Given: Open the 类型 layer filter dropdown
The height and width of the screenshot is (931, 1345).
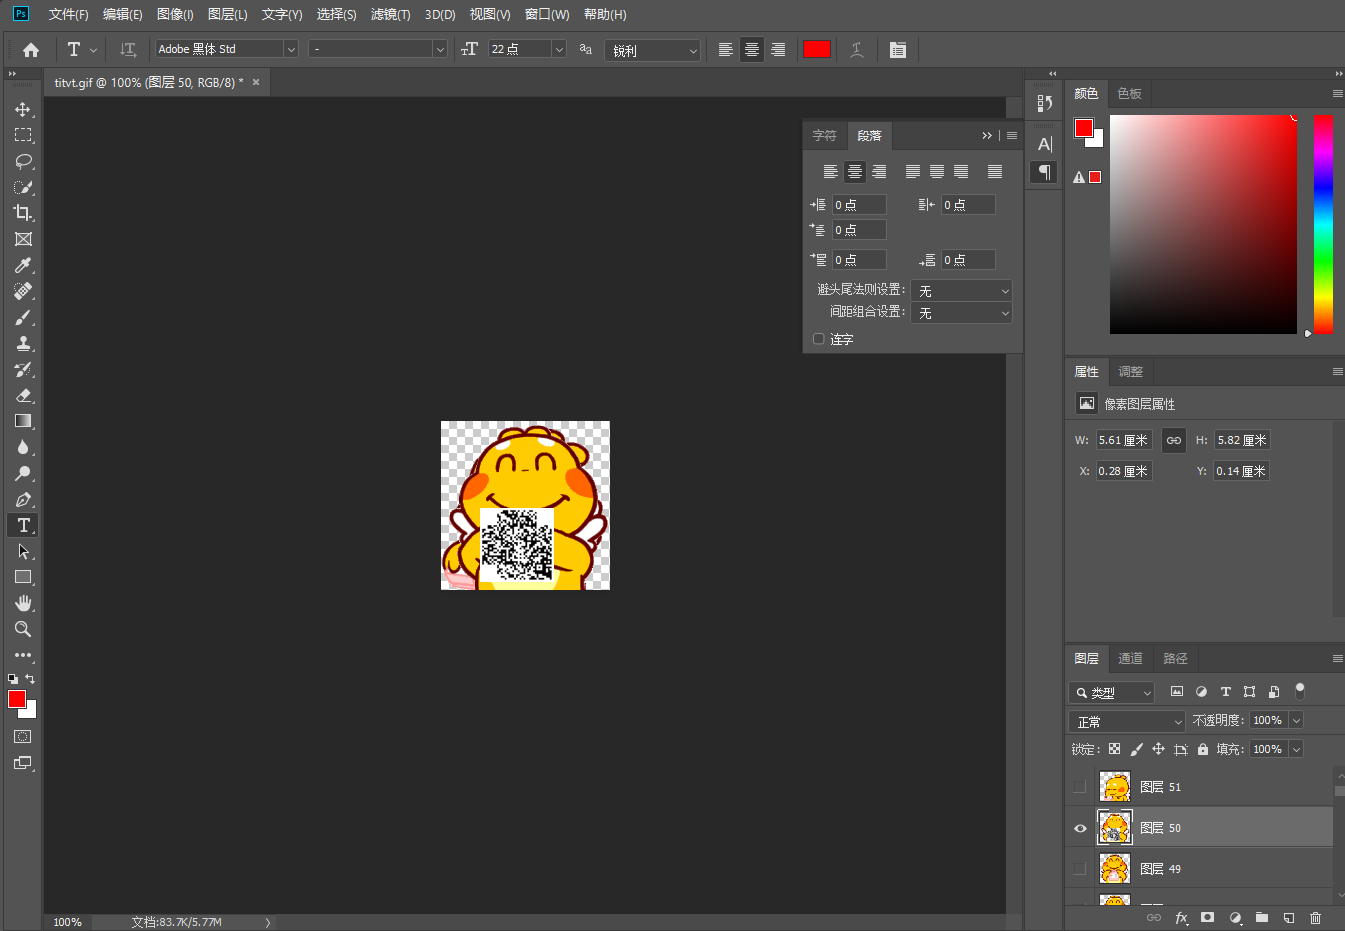Looking at the screenshot, I should click(1111, 692).
